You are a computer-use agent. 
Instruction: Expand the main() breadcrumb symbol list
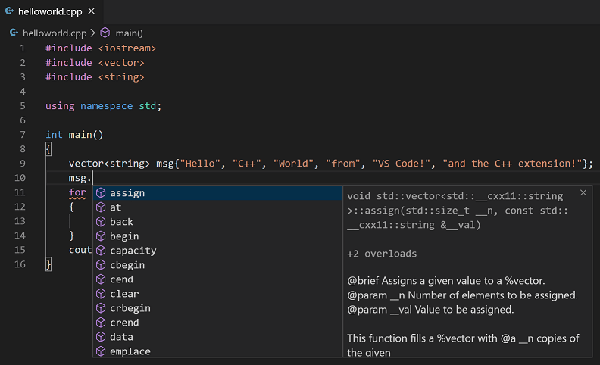129,33
